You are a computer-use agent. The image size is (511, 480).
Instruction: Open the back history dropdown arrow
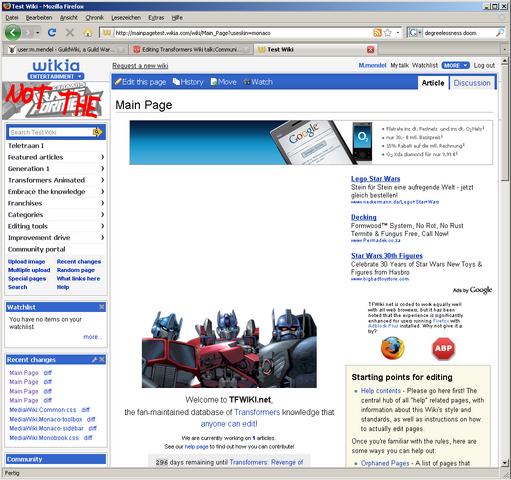pyautogui.click(x=38, y=33)
